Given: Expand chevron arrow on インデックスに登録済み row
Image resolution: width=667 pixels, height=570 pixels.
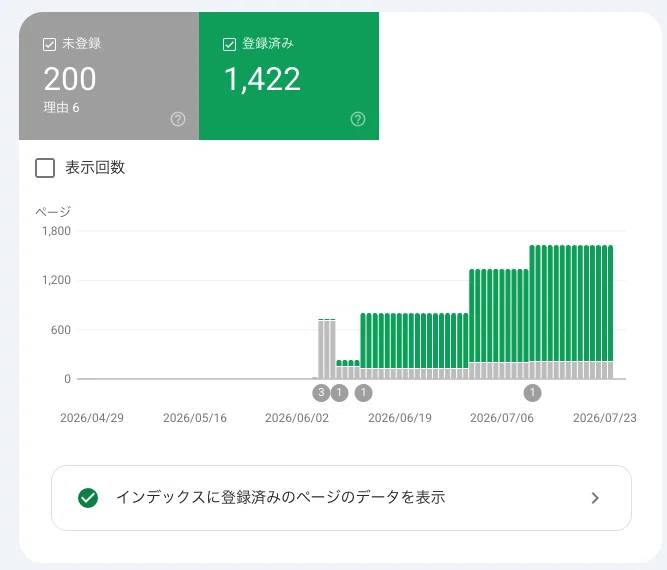Looking at the screenshot, I should [595, 498].
